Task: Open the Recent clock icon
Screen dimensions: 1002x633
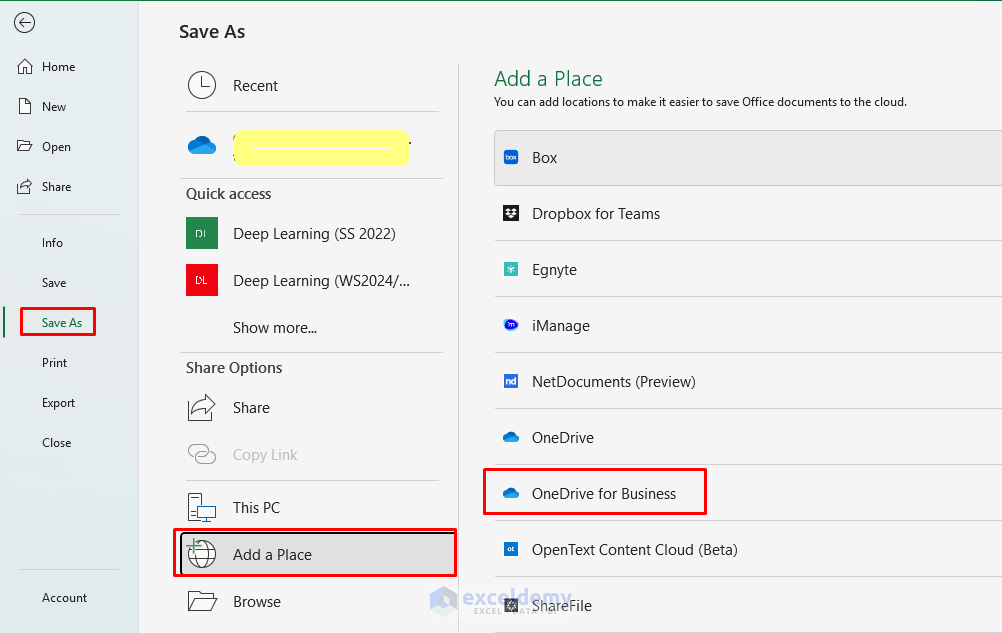Action: tap(202, 86)
